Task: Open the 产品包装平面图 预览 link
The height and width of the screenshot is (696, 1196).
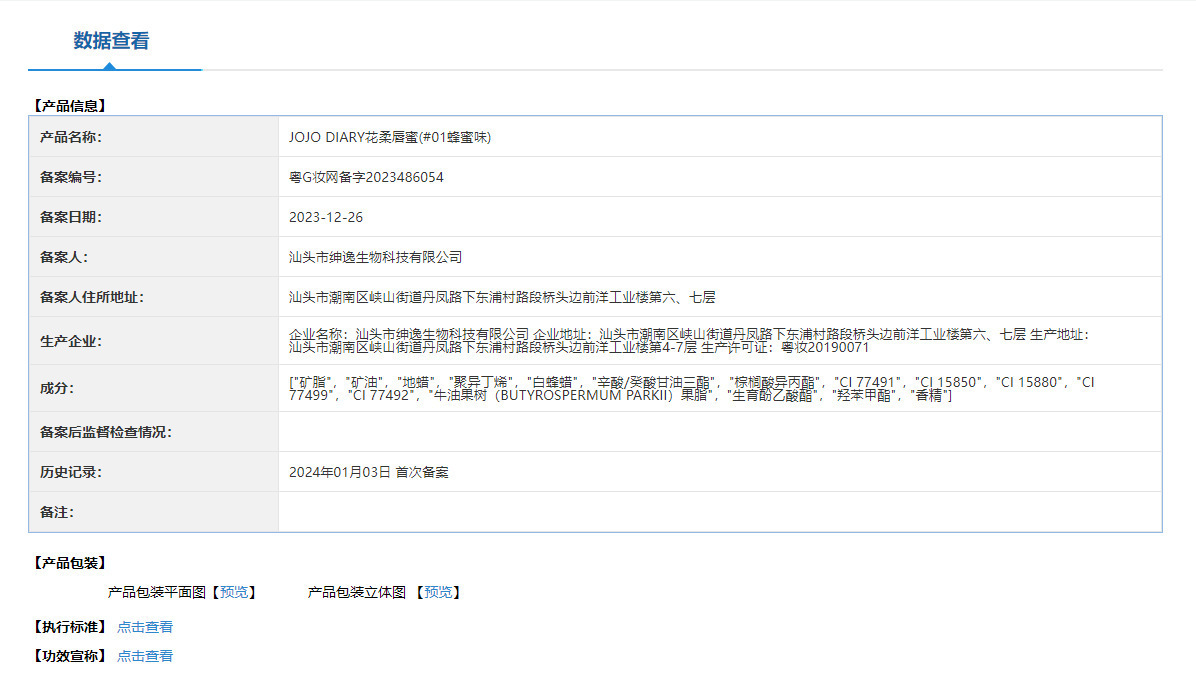Action: click(233, 592)
